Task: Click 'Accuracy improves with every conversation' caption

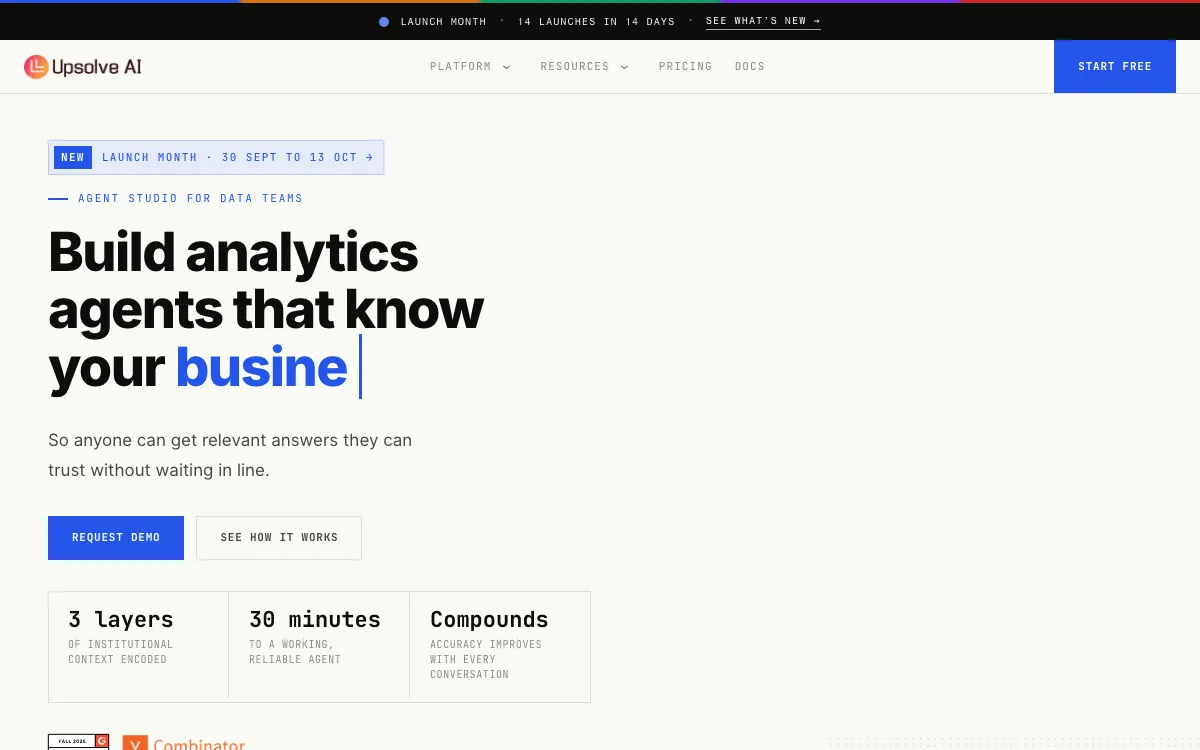Action: click(486, 659)
